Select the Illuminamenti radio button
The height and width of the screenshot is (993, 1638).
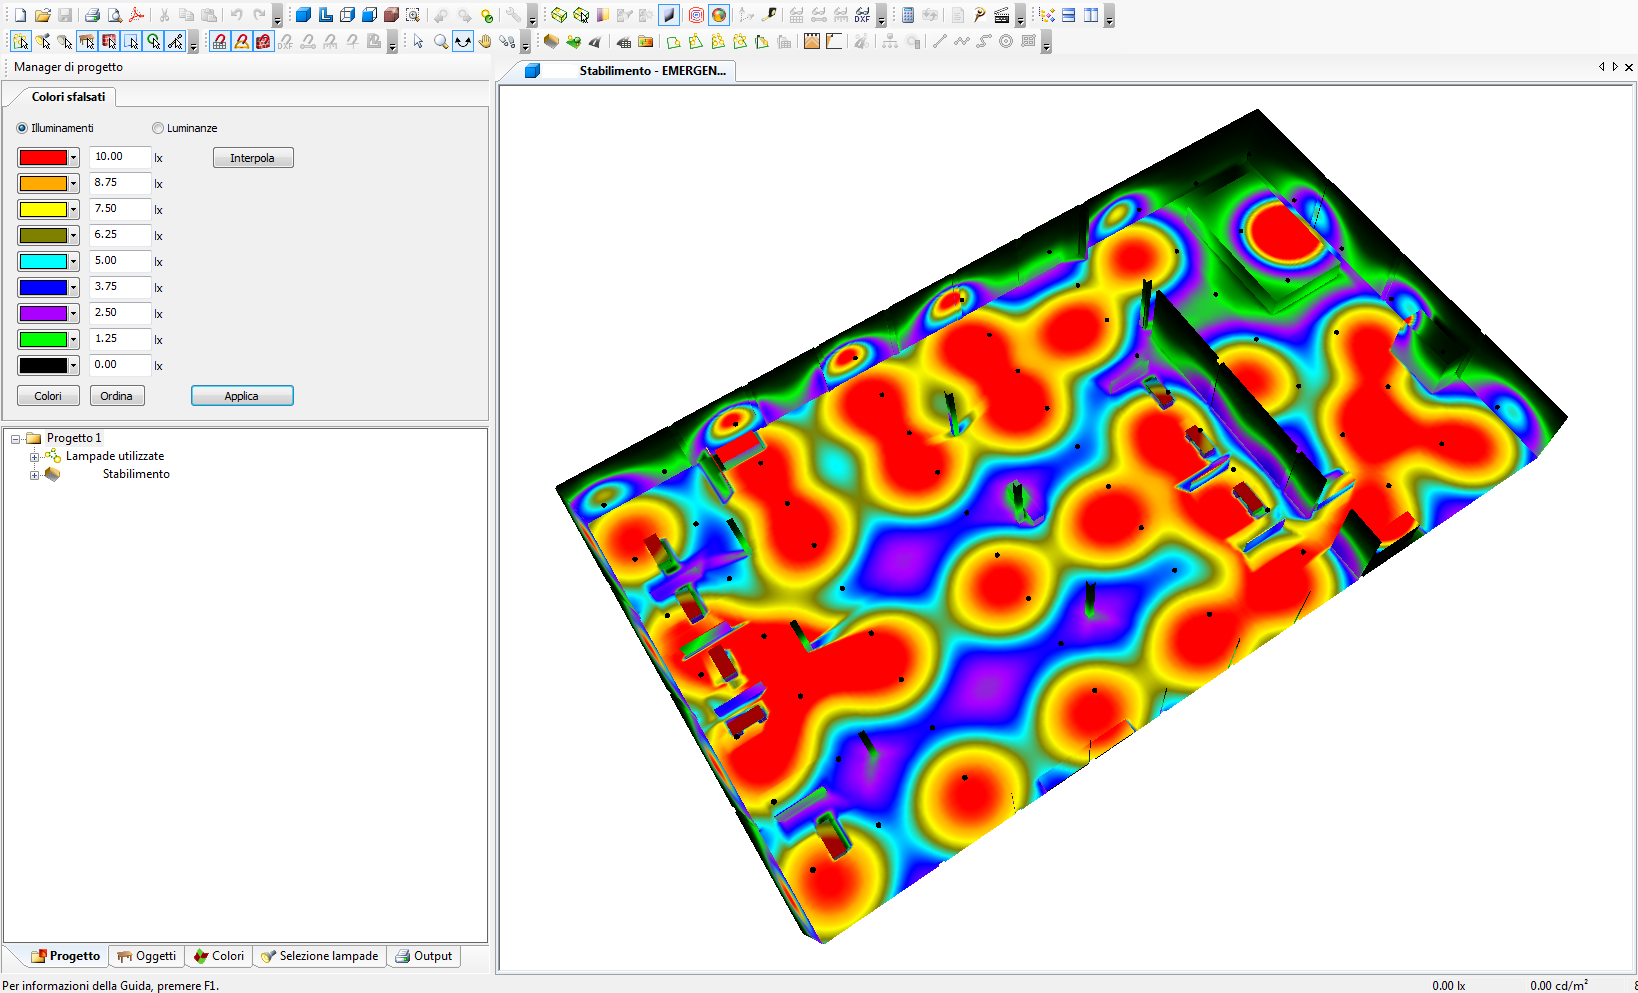(22, 128)
